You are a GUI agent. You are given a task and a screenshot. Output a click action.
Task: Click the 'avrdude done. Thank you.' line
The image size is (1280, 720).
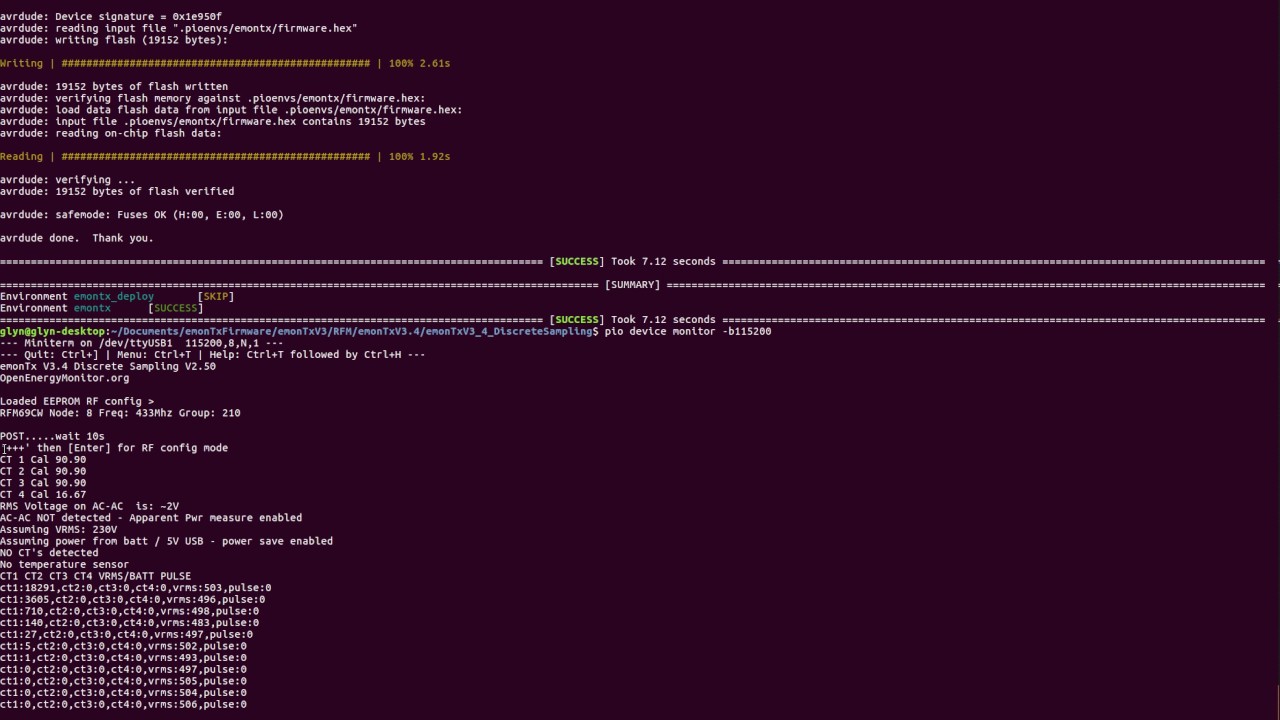[x=76, y=238]
